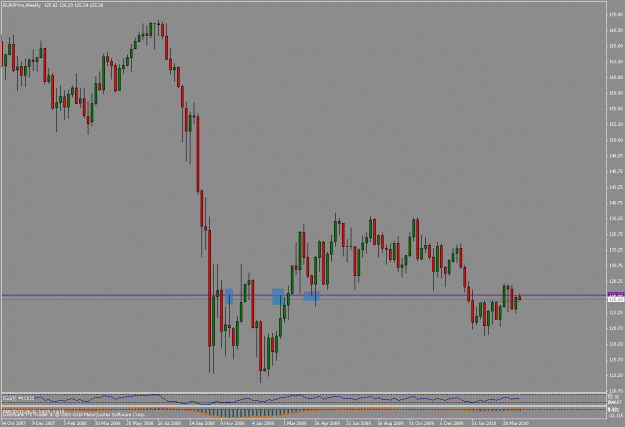Image resolution: width=625 pixels, height=427 pixels.
Task: Click the 140.75 price axis label
Action: click(616, 203)
